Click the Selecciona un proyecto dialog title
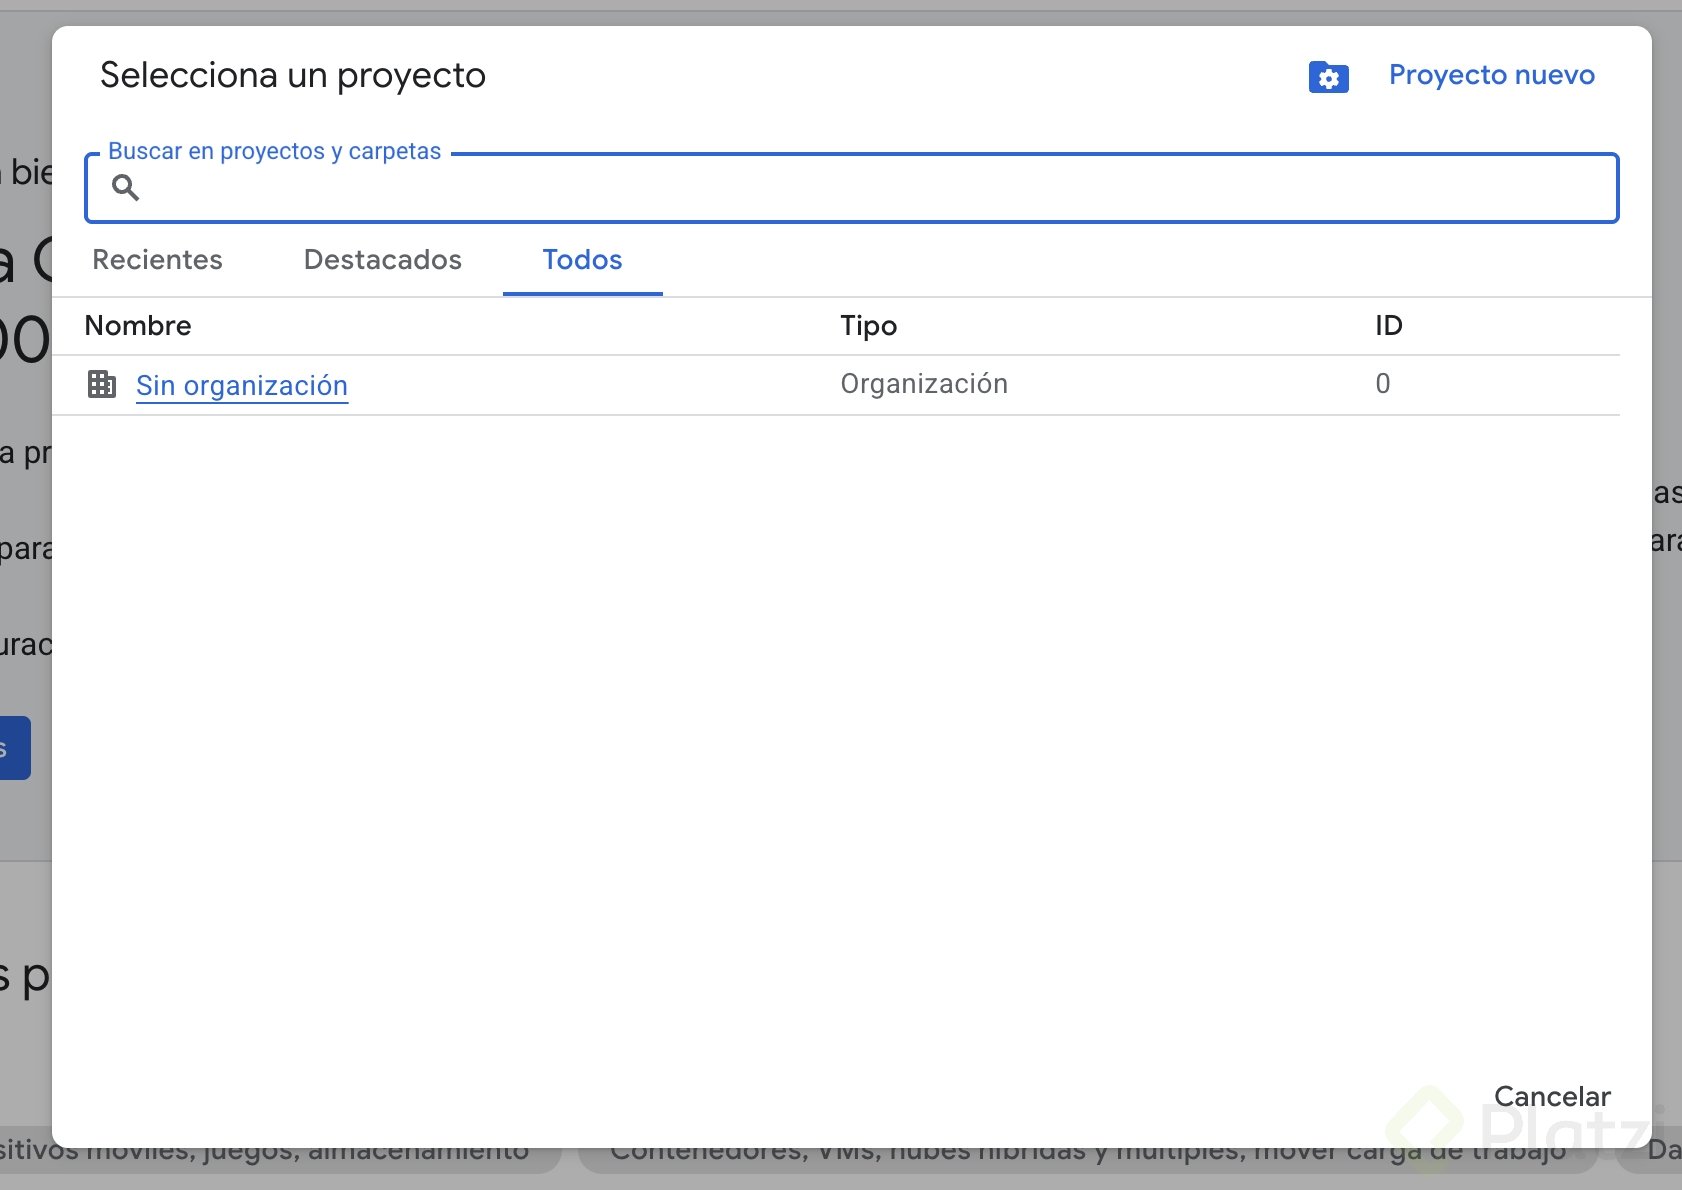 coord(292,76)
